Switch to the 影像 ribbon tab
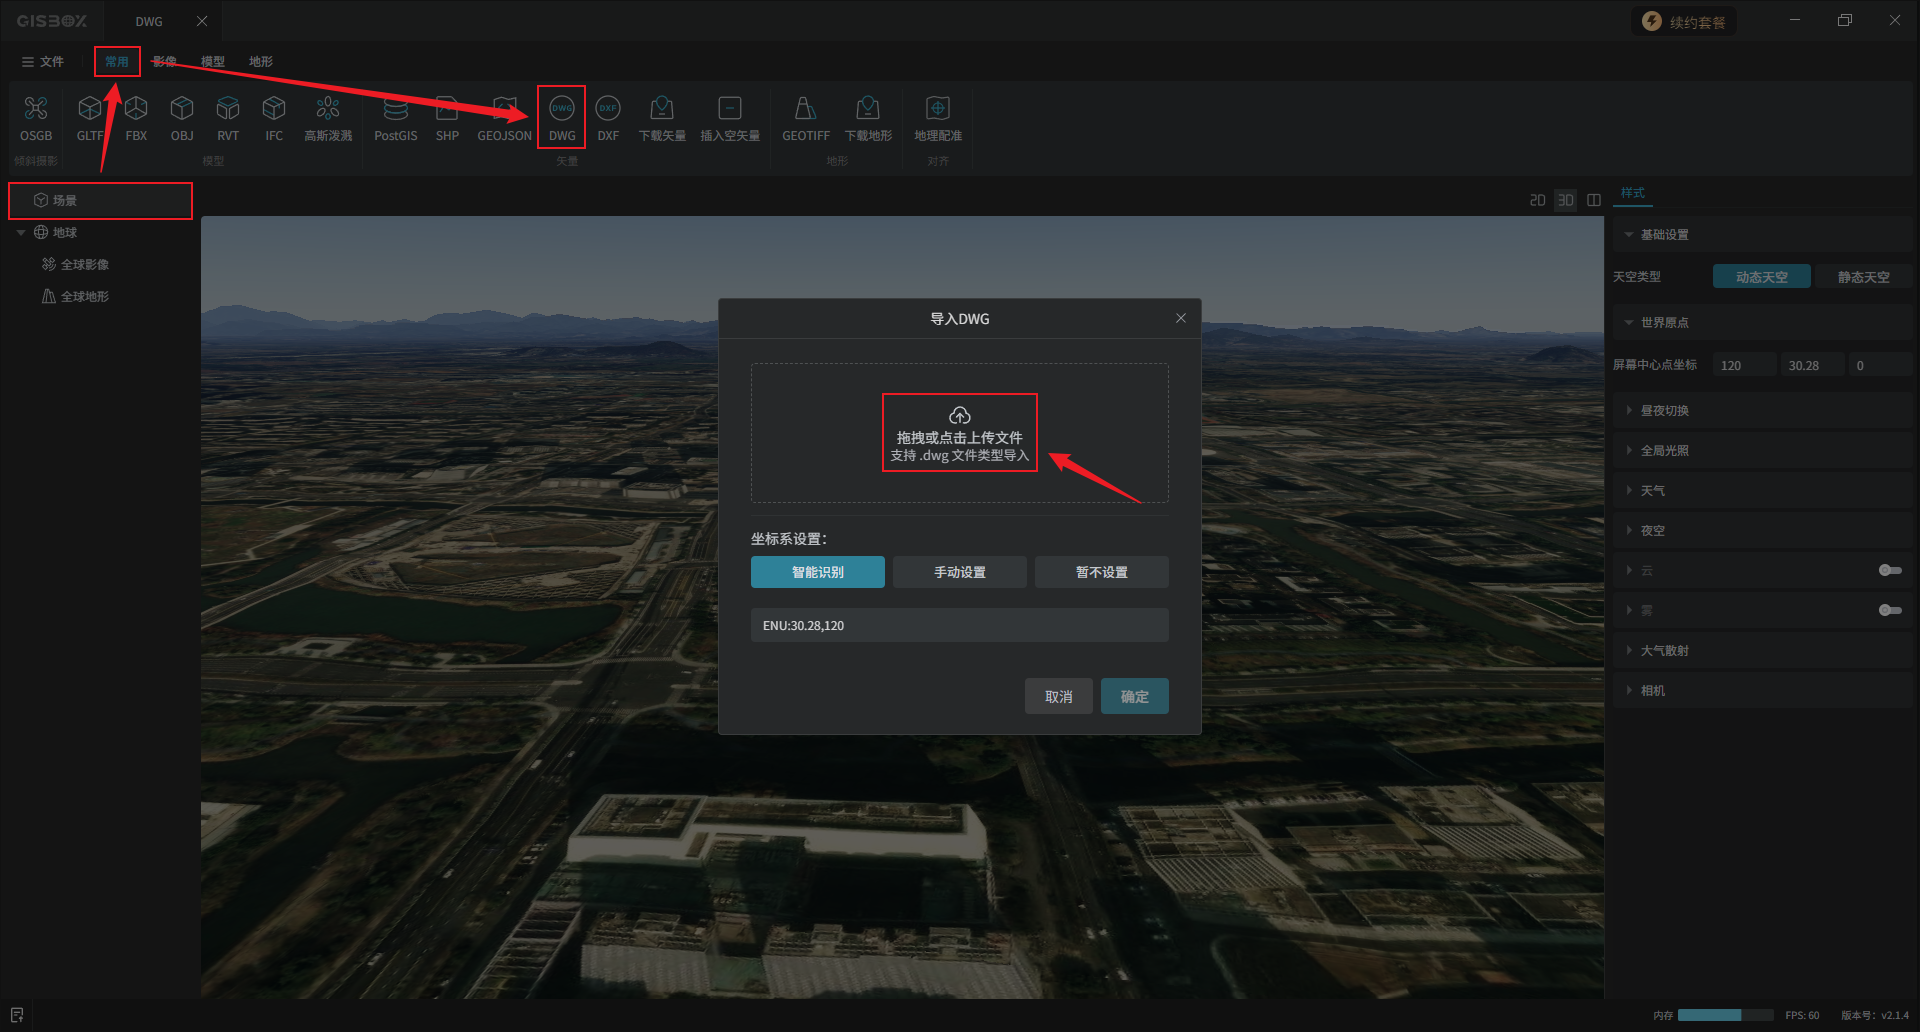 point(164,62)
